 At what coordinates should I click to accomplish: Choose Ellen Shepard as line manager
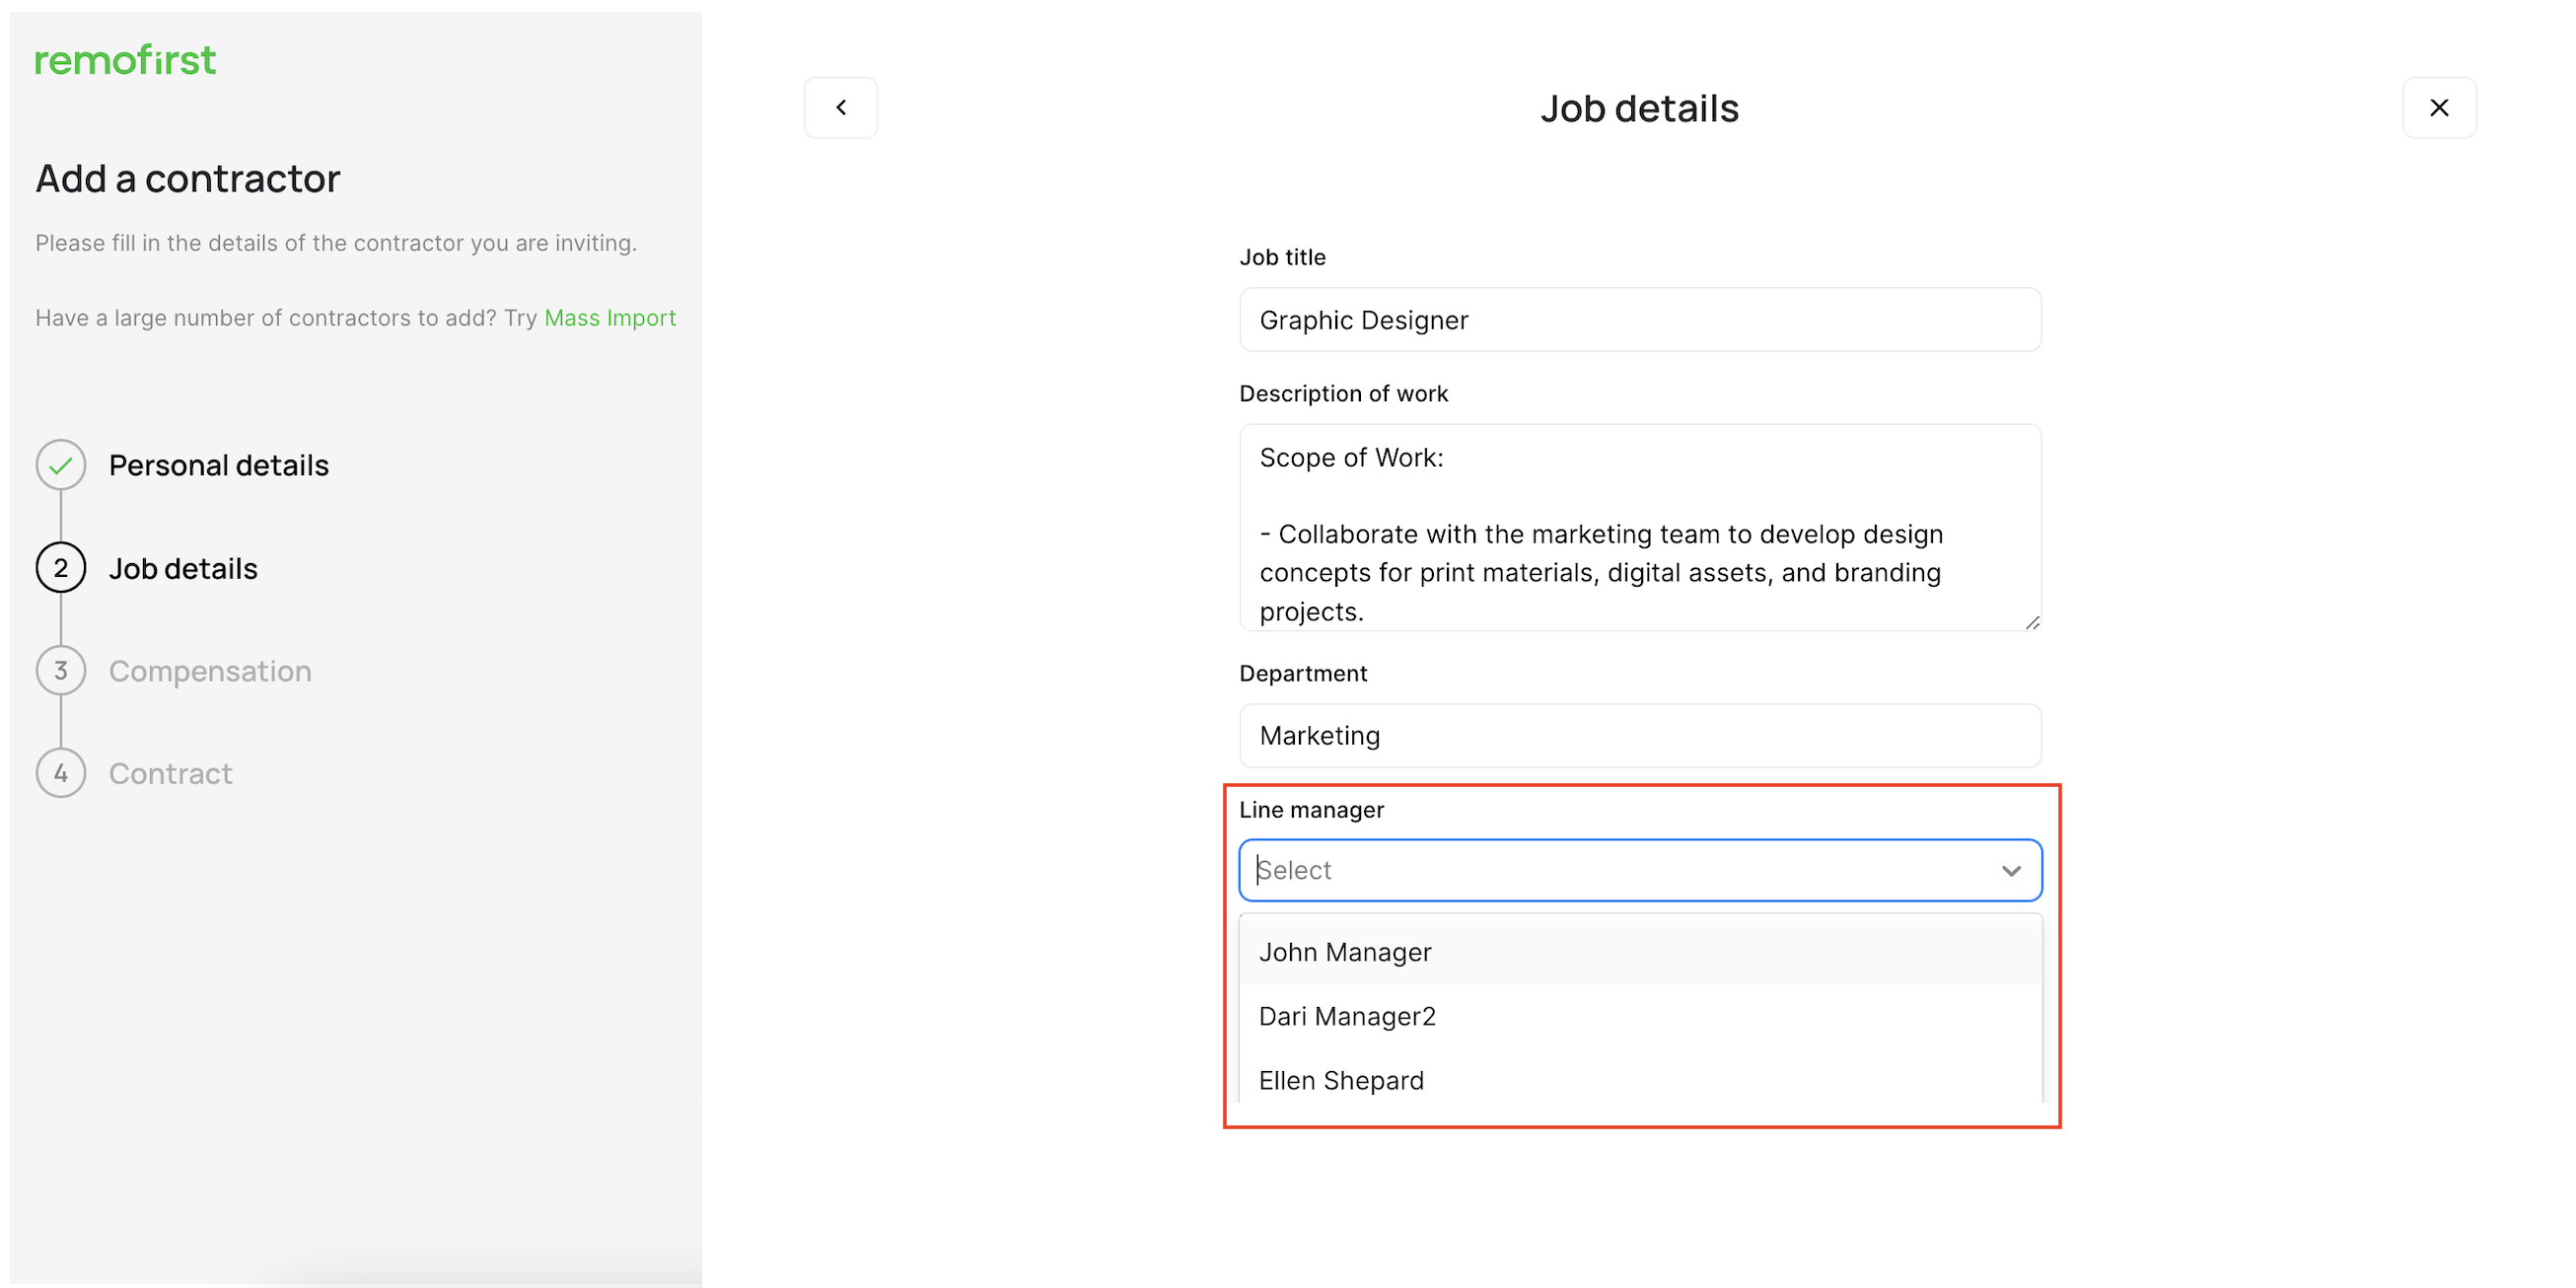coord(1640,1080)
